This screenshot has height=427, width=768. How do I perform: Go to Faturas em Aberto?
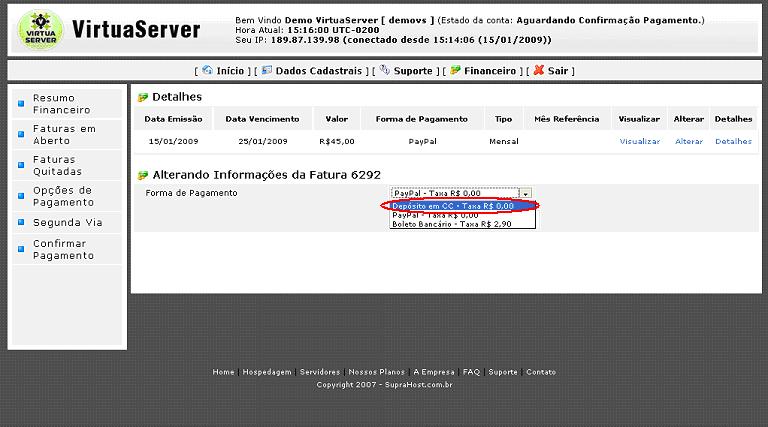pyautogui.click(x=64, y=134)
